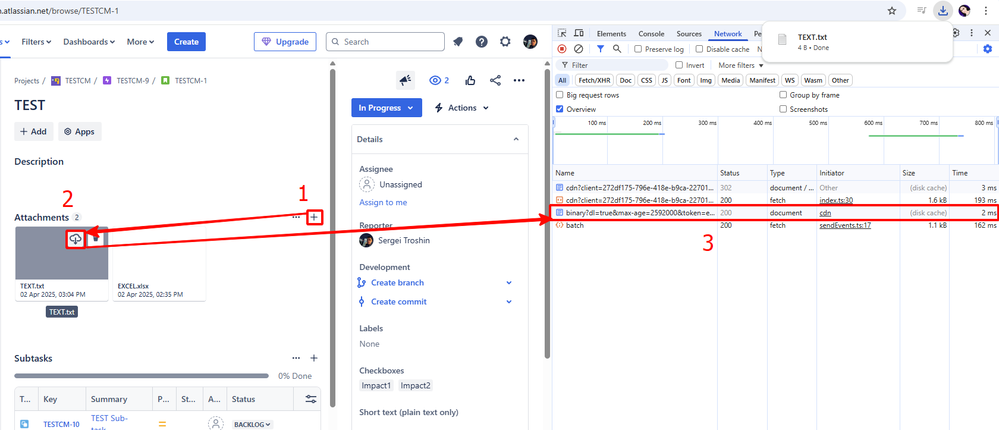Open Jira settings gear icon
This screenshot has height=430, width=999.
coord(505,41)
